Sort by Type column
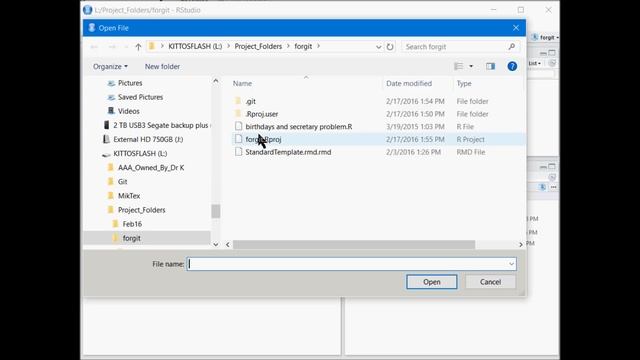The image size is (640, 360). pyautogui.click(x=464, y=83)
